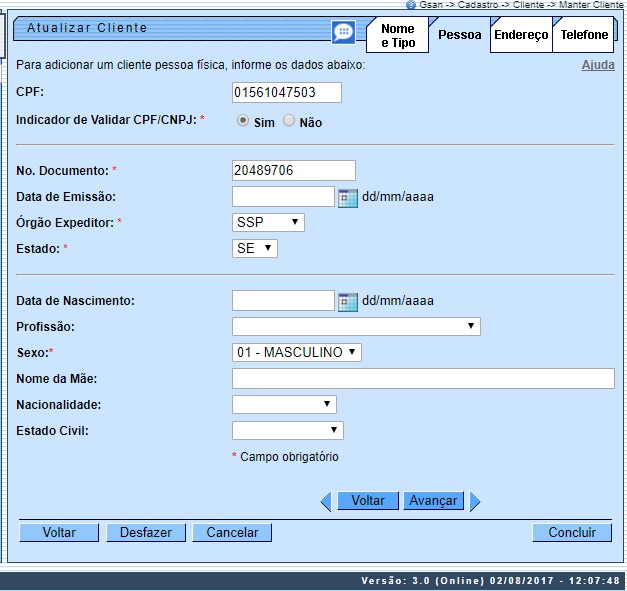Screen dimensions: 627x591
Task: Click the blue help question mark icon
Action: coord(411,5)
